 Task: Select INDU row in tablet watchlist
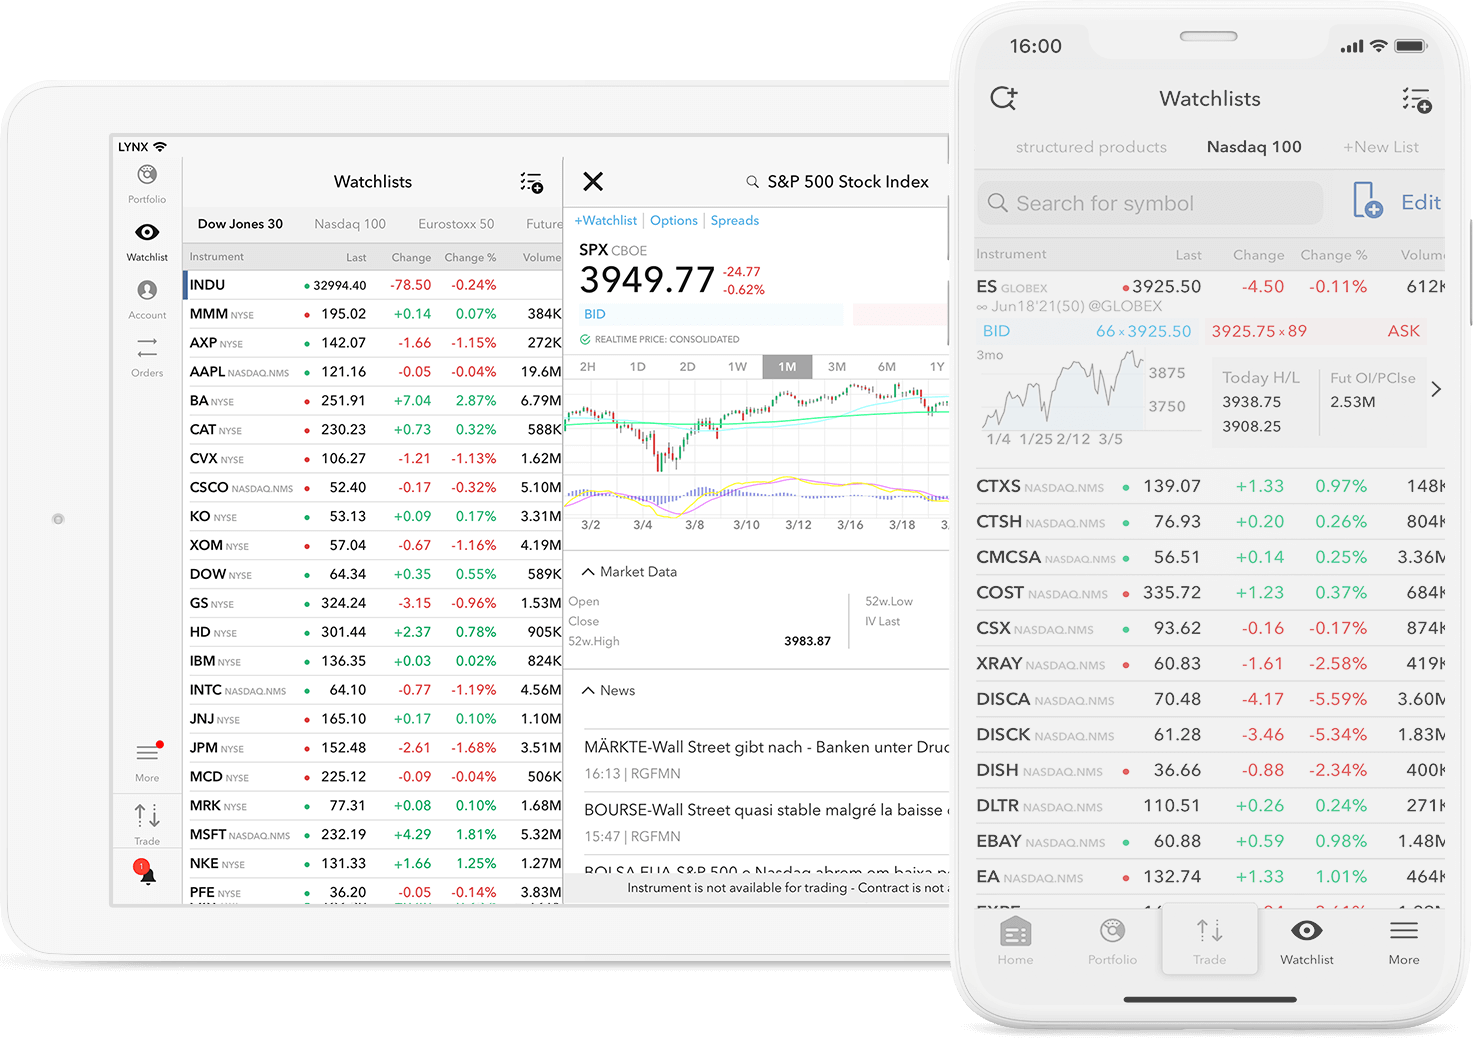373,285
